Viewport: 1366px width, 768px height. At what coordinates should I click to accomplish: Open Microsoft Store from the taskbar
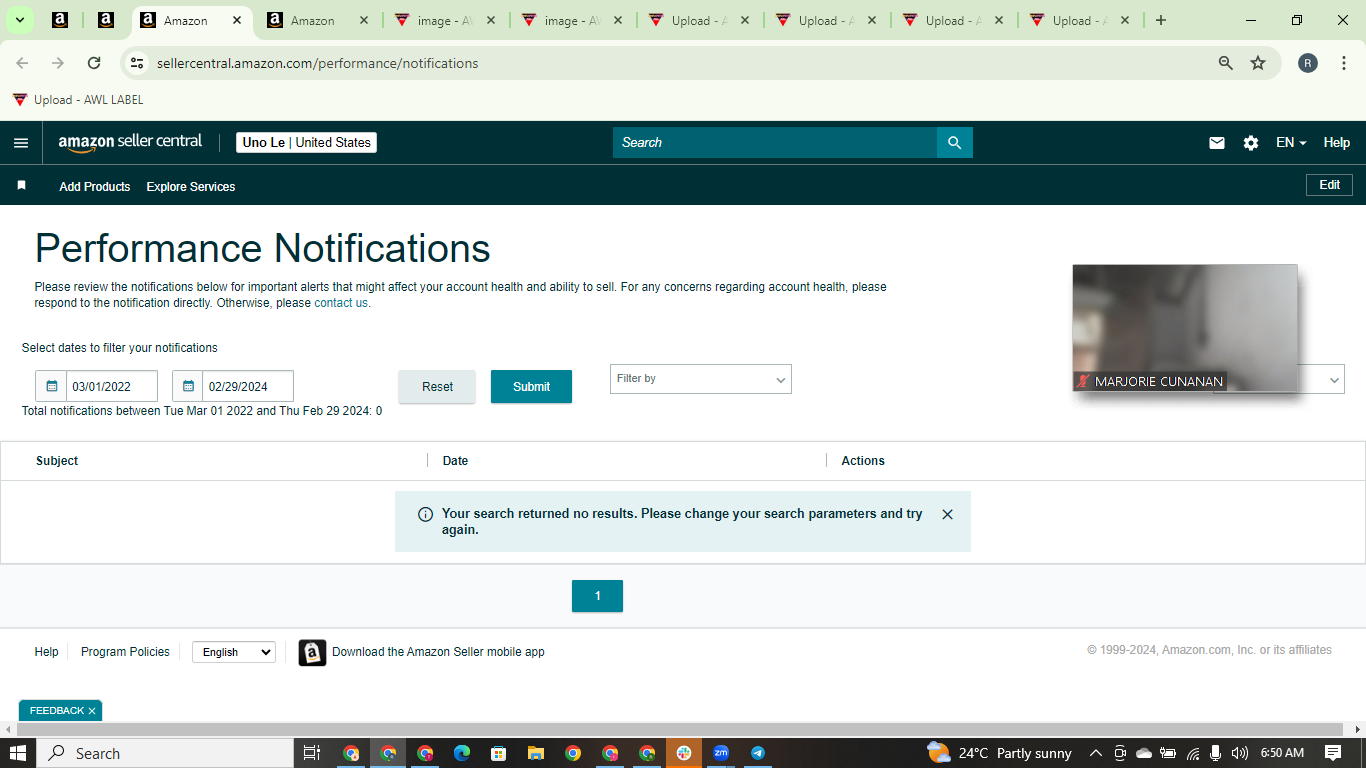[x=498, y=753]
